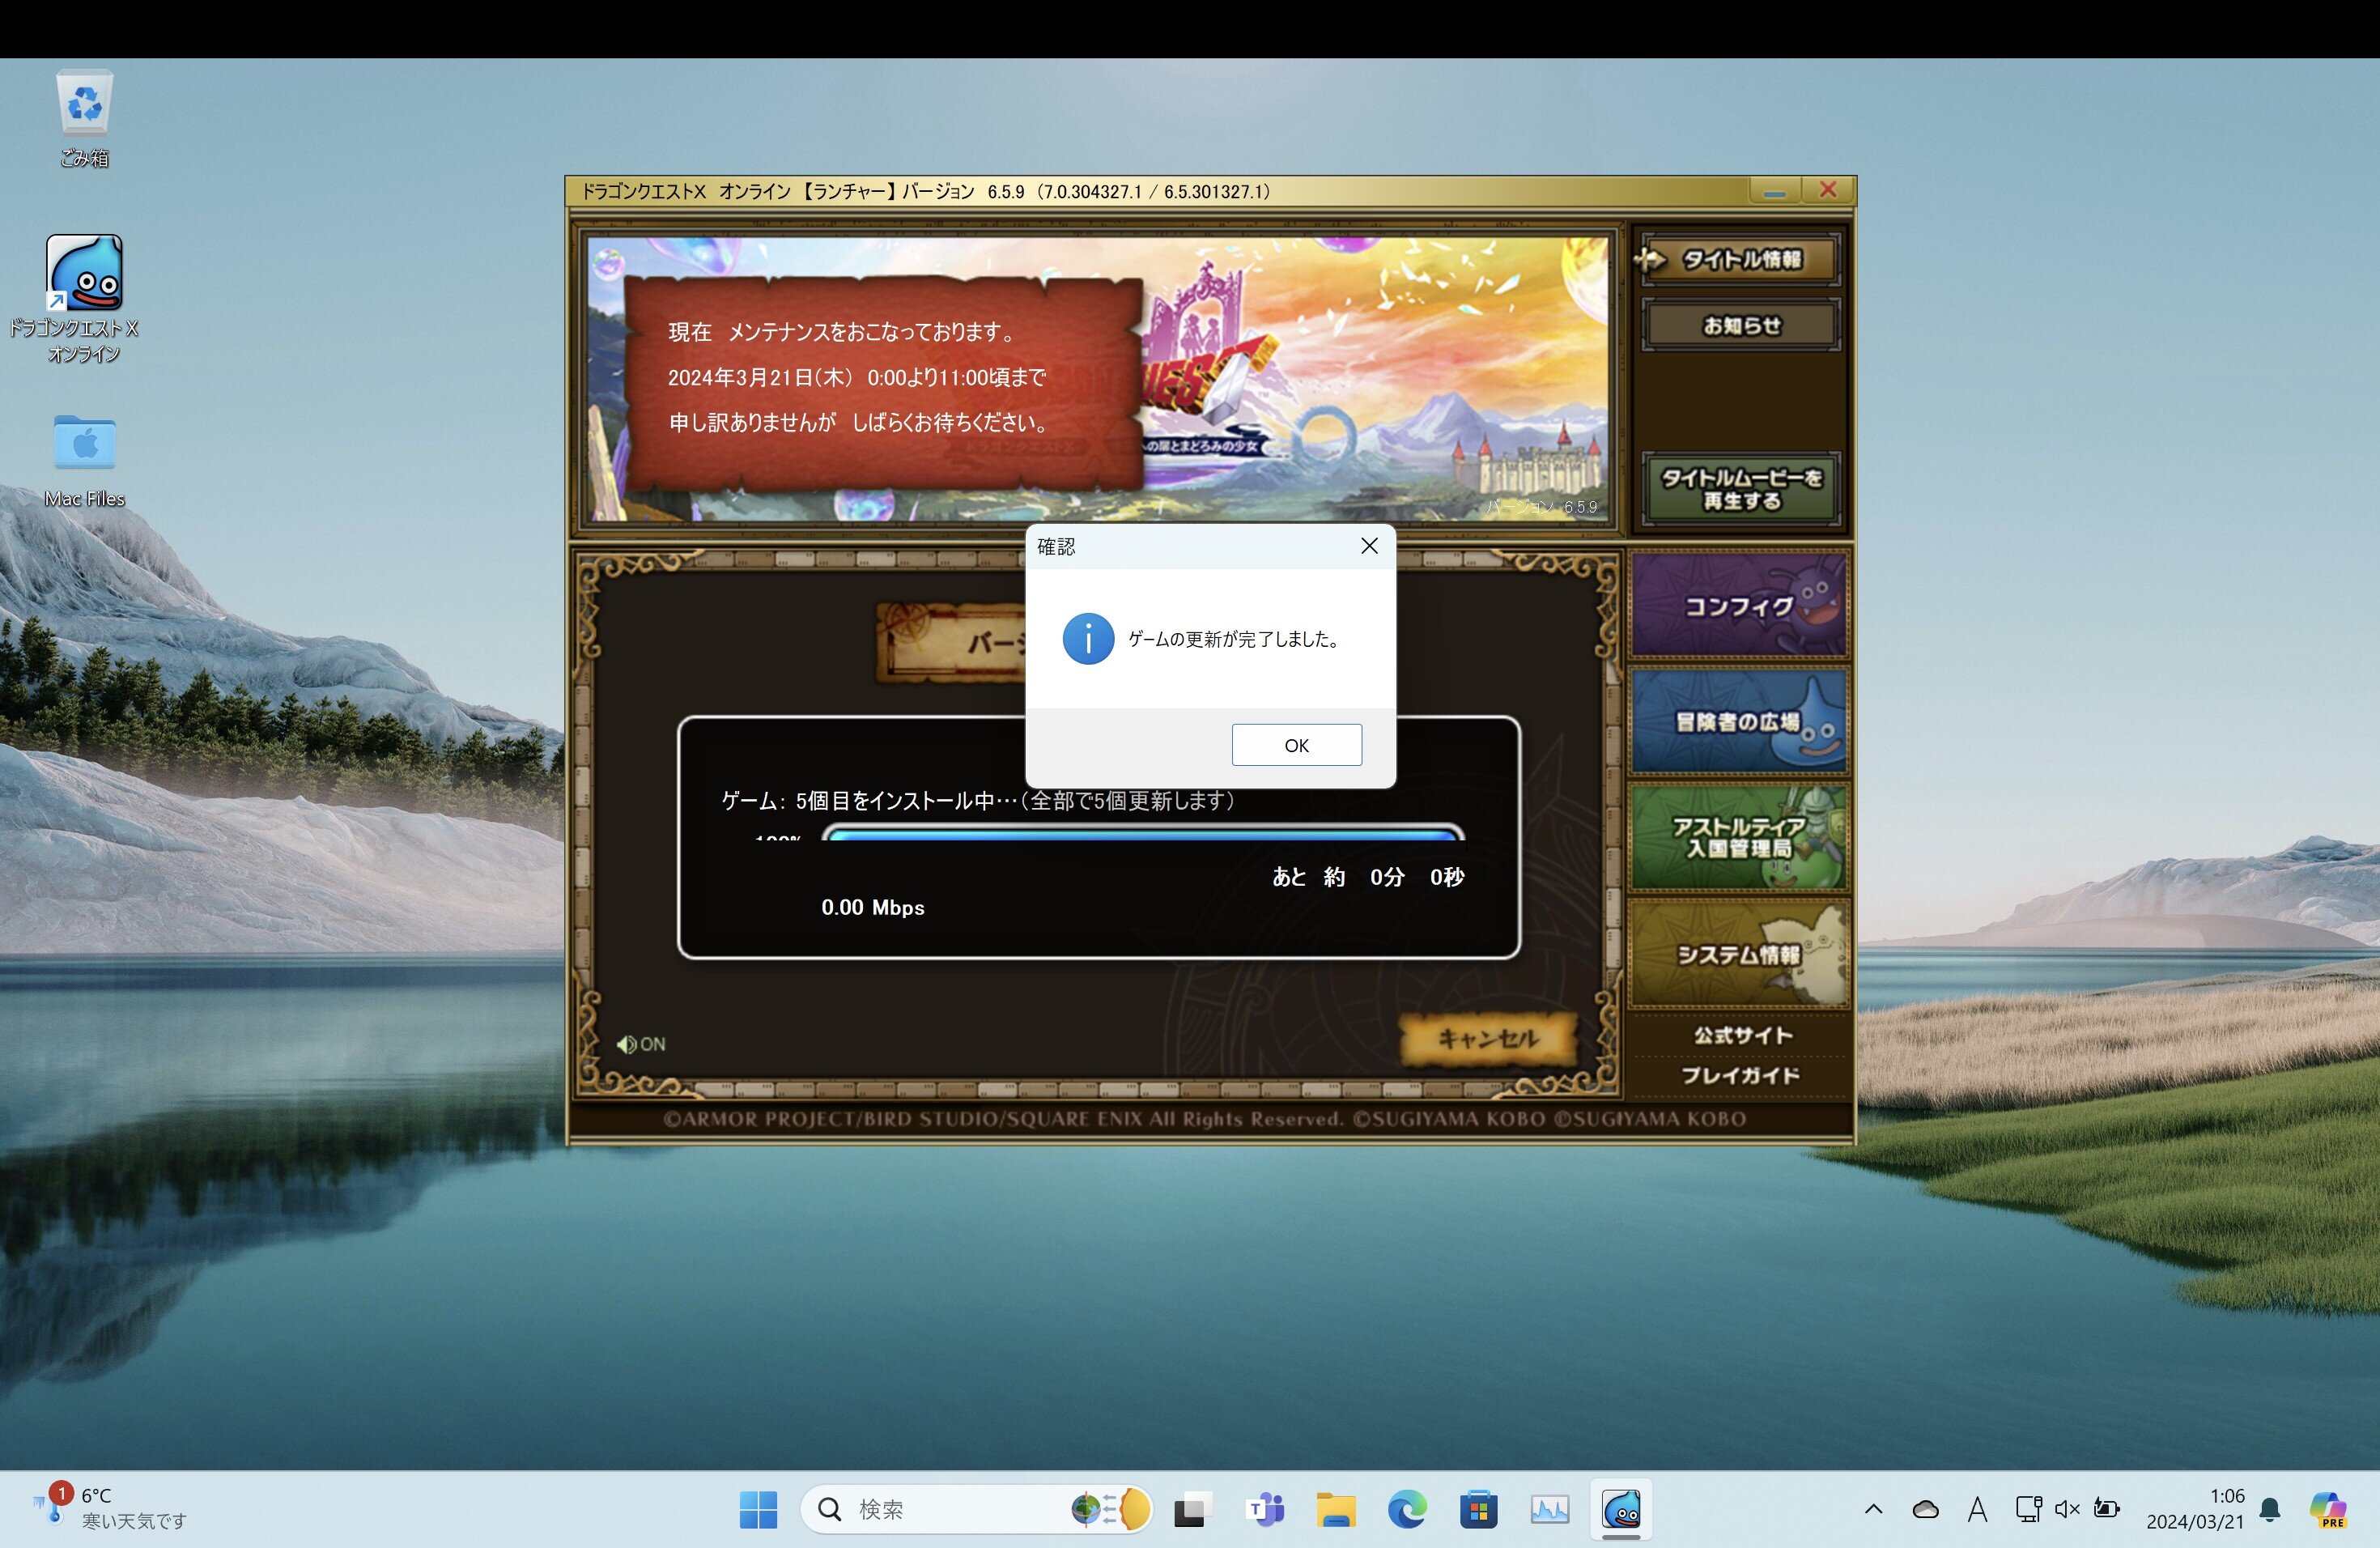Switch IME input mode A indicator
2380x1548 pixels.
[x=1977, y=1509]
